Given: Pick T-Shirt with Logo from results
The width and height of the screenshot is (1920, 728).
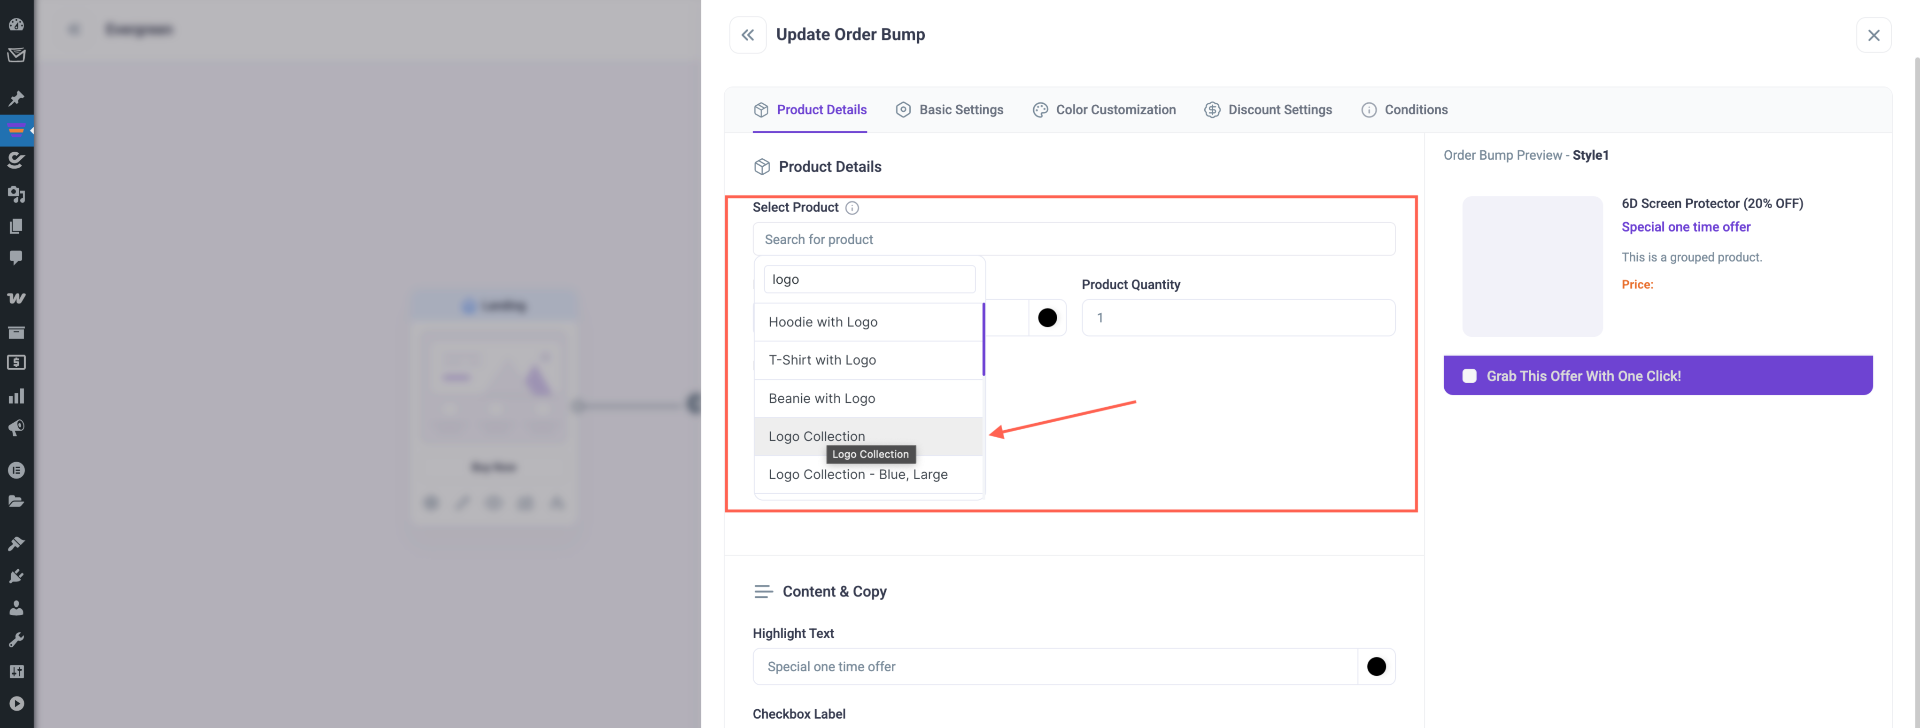Looking at the screenshot, I should click(822, 360).
